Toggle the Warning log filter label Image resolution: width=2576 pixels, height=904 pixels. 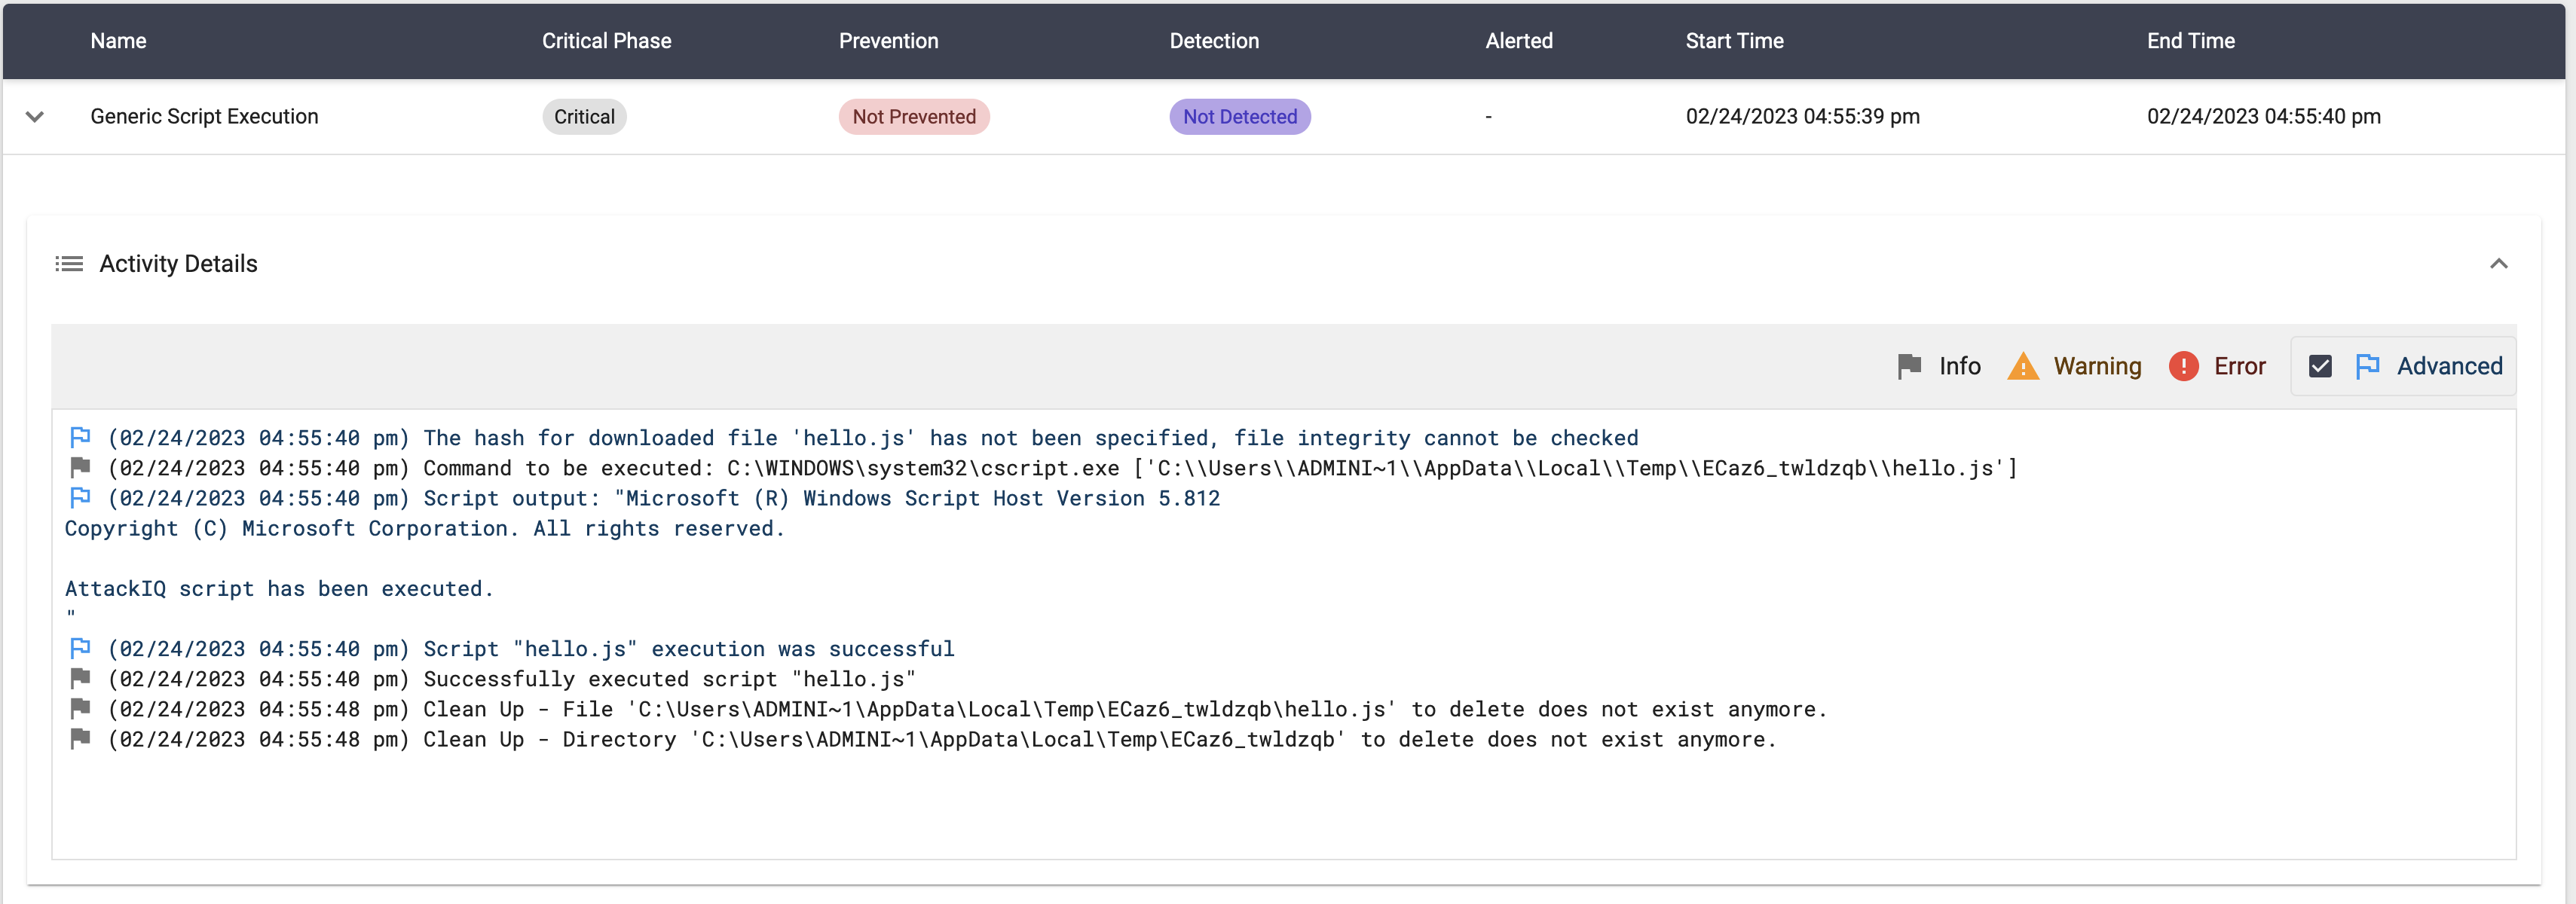[2097, 366]
